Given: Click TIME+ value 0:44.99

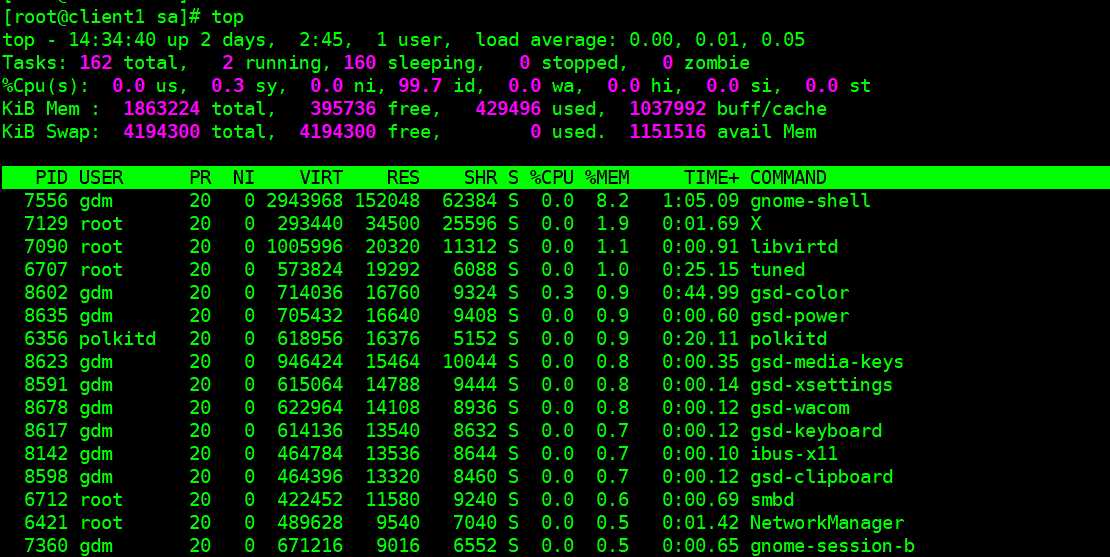Looking at the screenshot, I should pos(700,293).
